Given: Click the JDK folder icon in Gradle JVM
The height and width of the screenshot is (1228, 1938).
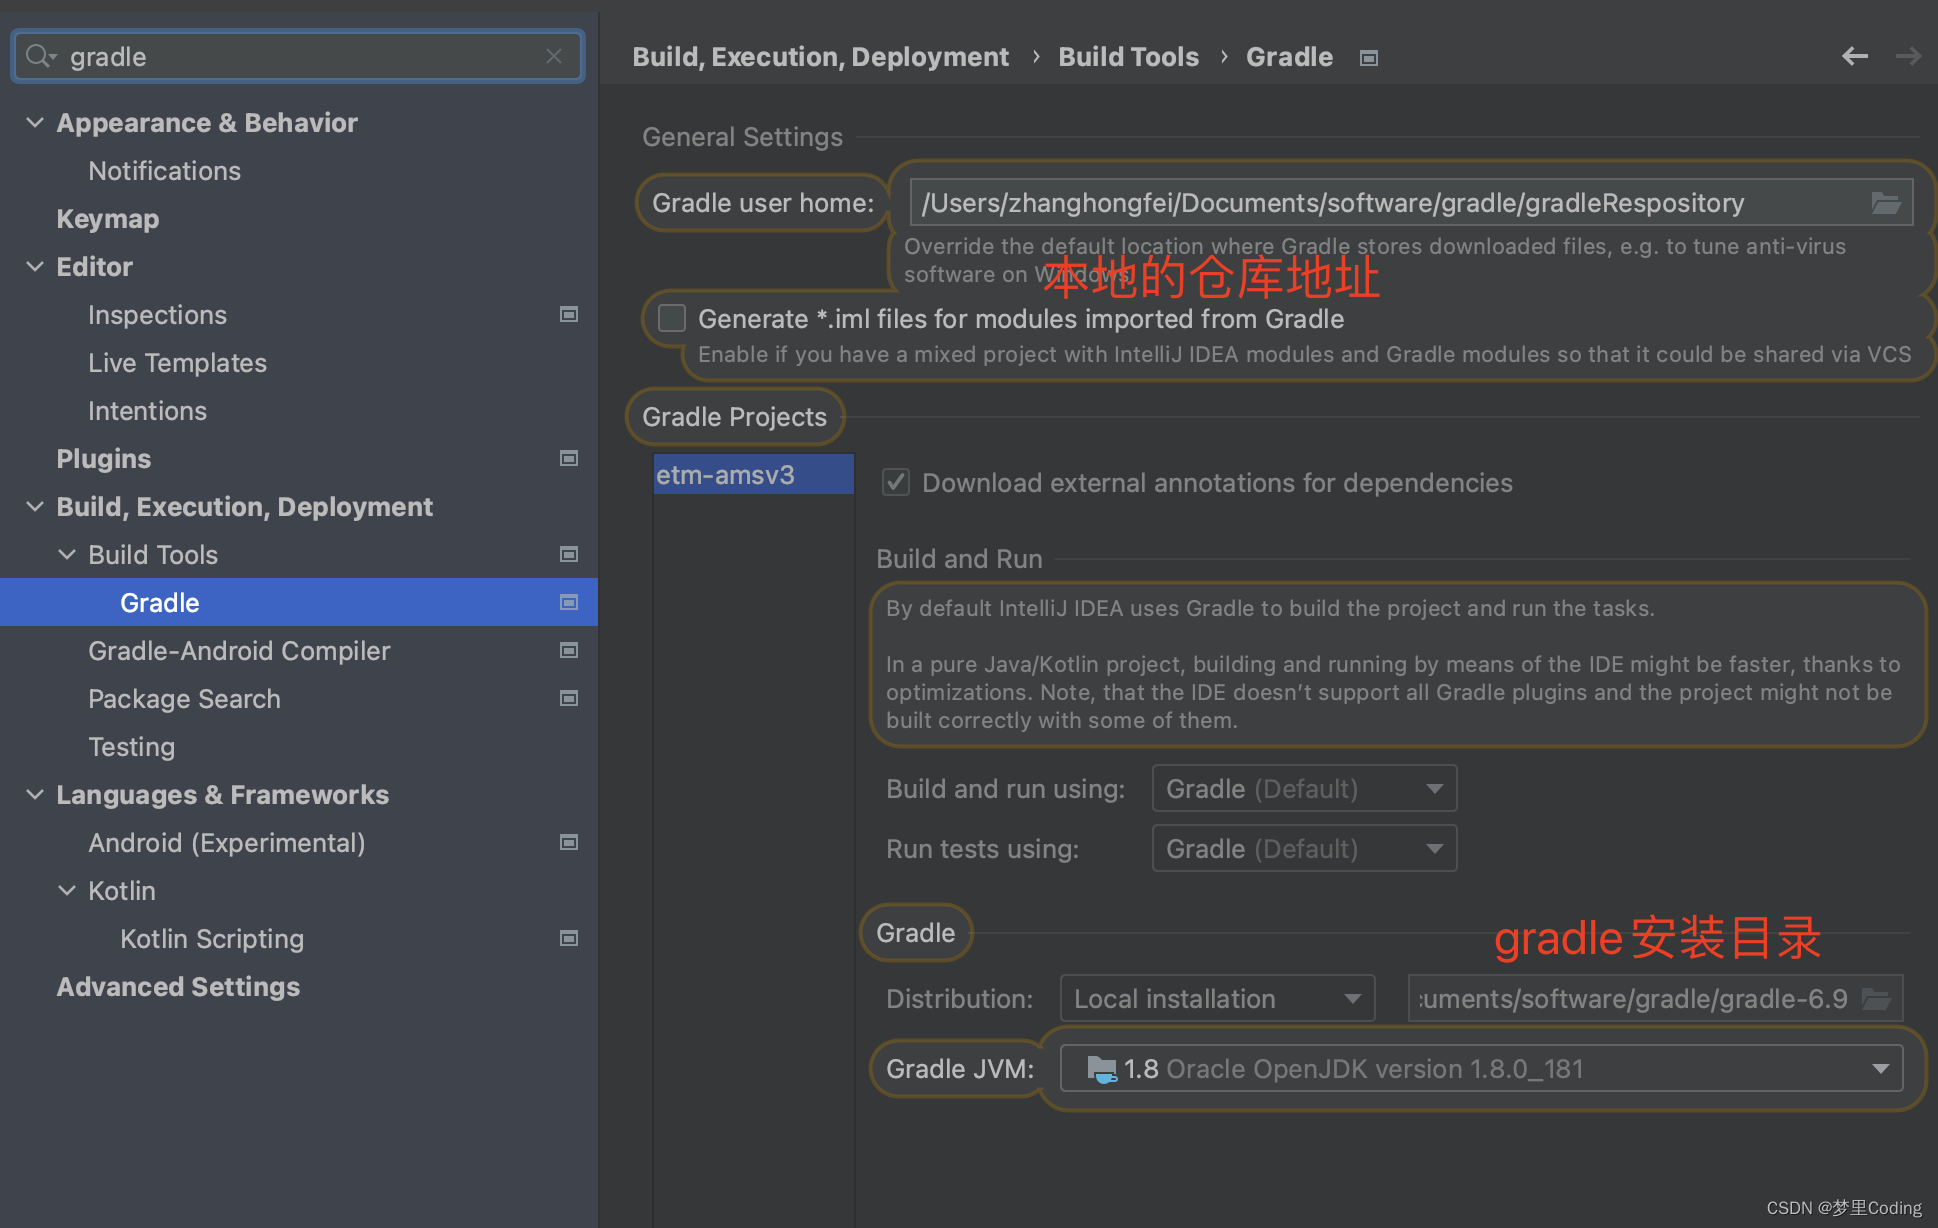Looking at the screenshot, I should coord(1101,1069).
